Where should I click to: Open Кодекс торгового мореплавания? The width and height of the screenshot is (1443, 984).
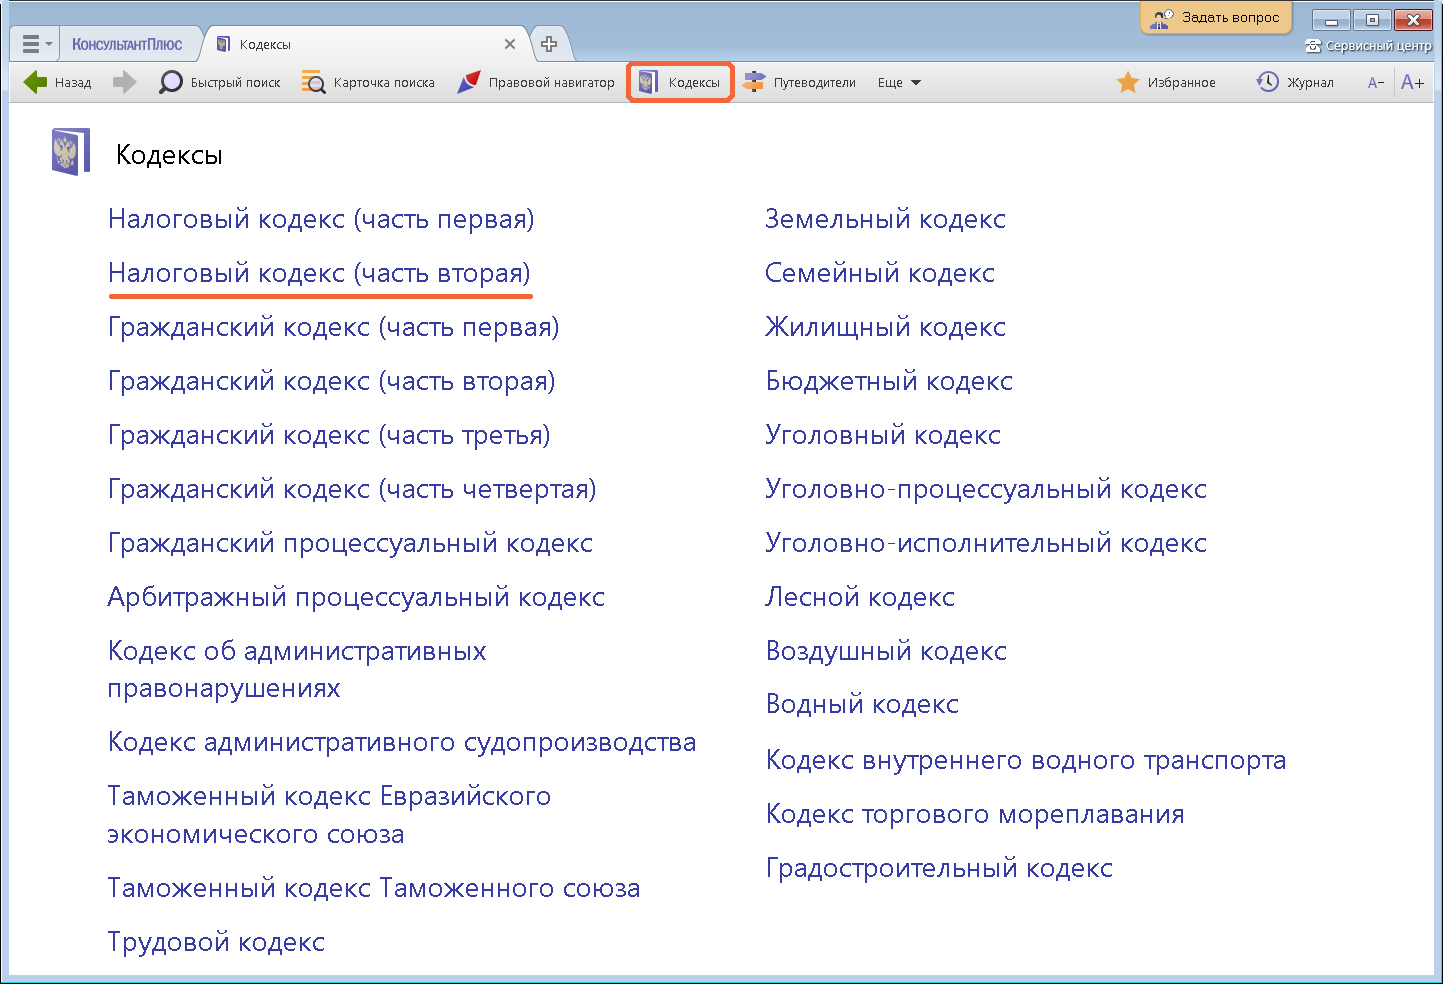point(975,814)
